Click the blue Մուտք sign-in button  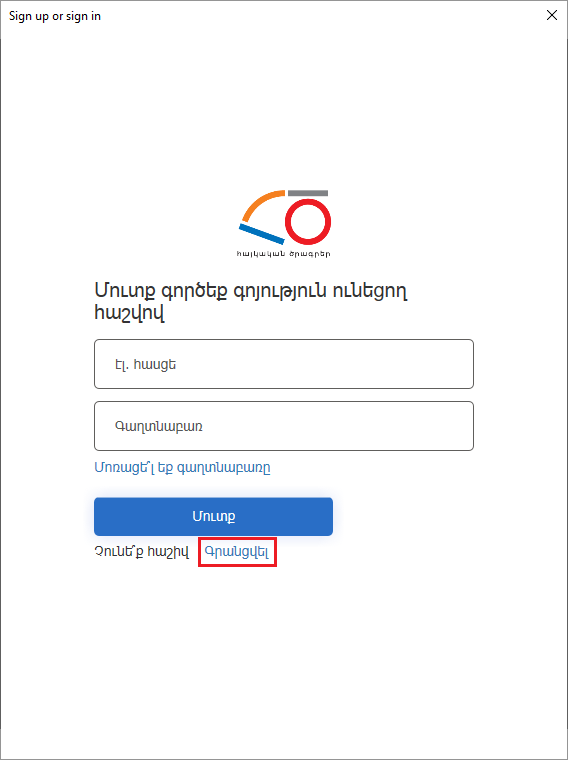click(213, 516)
